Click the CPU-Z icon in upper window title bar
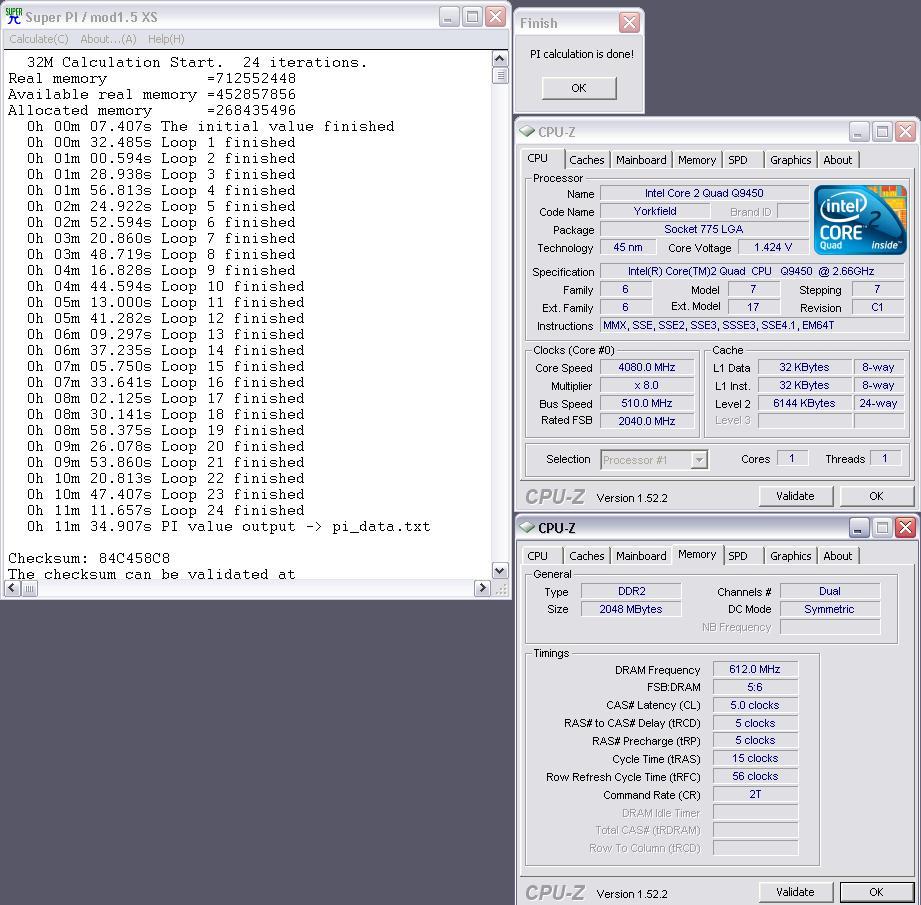Viewport: 921px width, 905px height. coord(527,131)
